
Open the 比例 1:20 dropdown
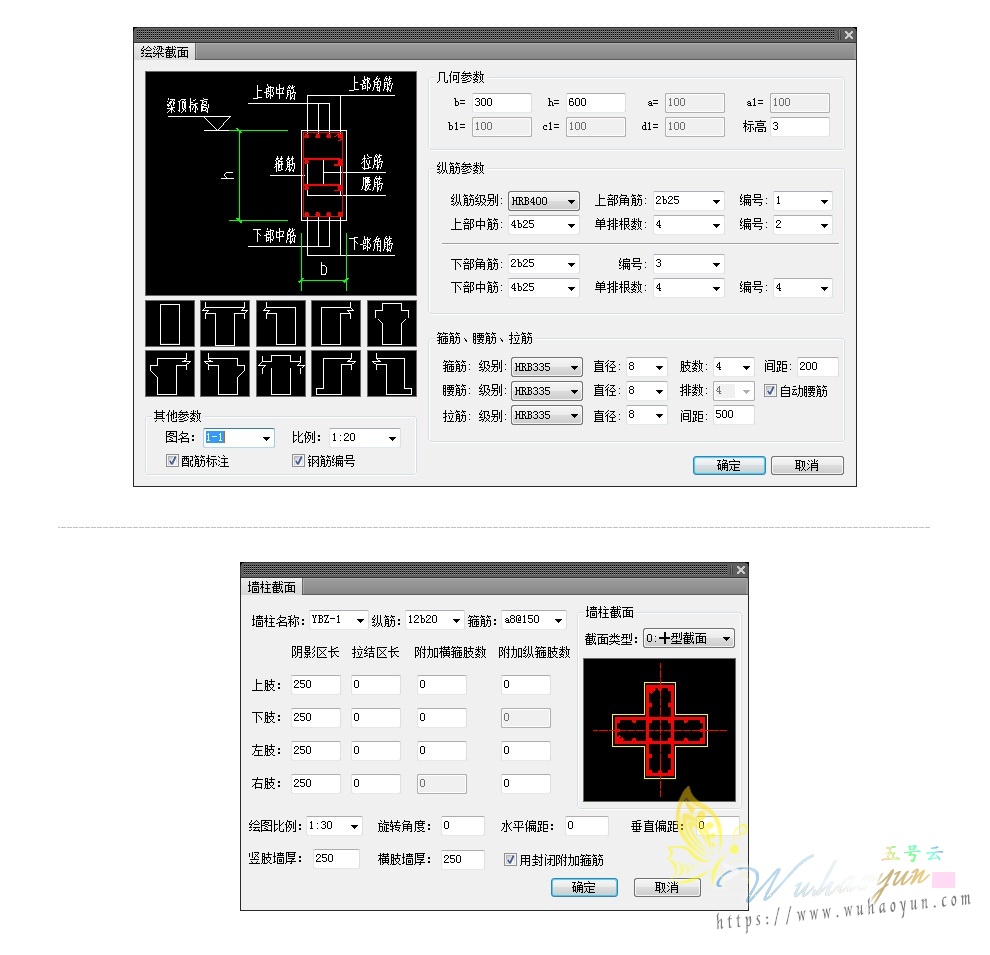365,437
